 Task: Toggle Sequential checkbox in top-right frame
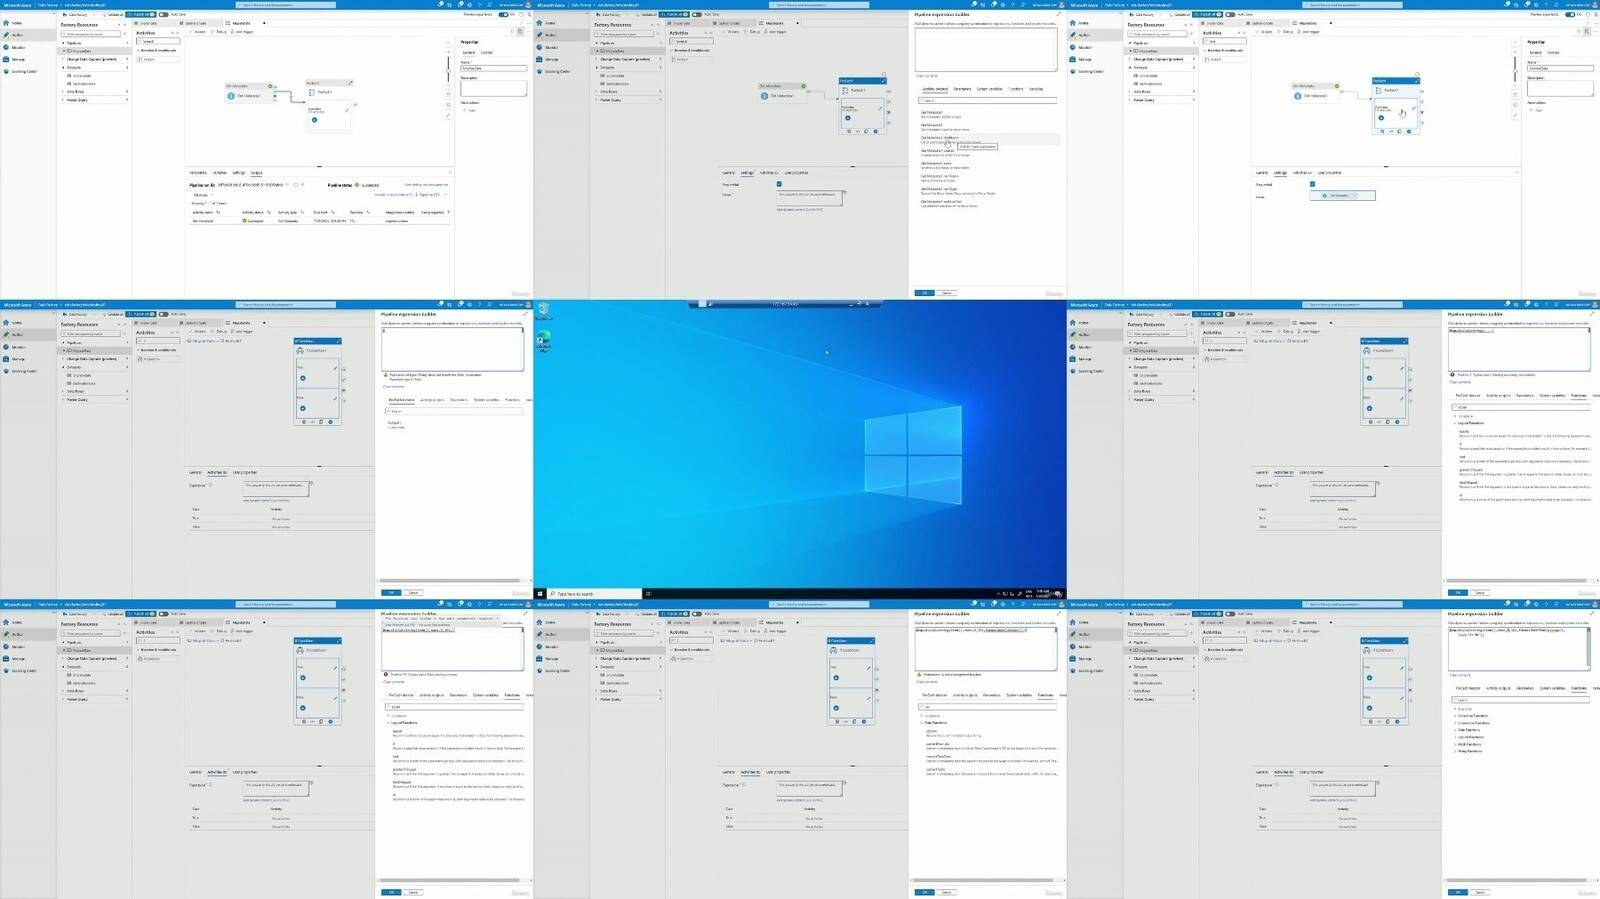click(1312, 184)
